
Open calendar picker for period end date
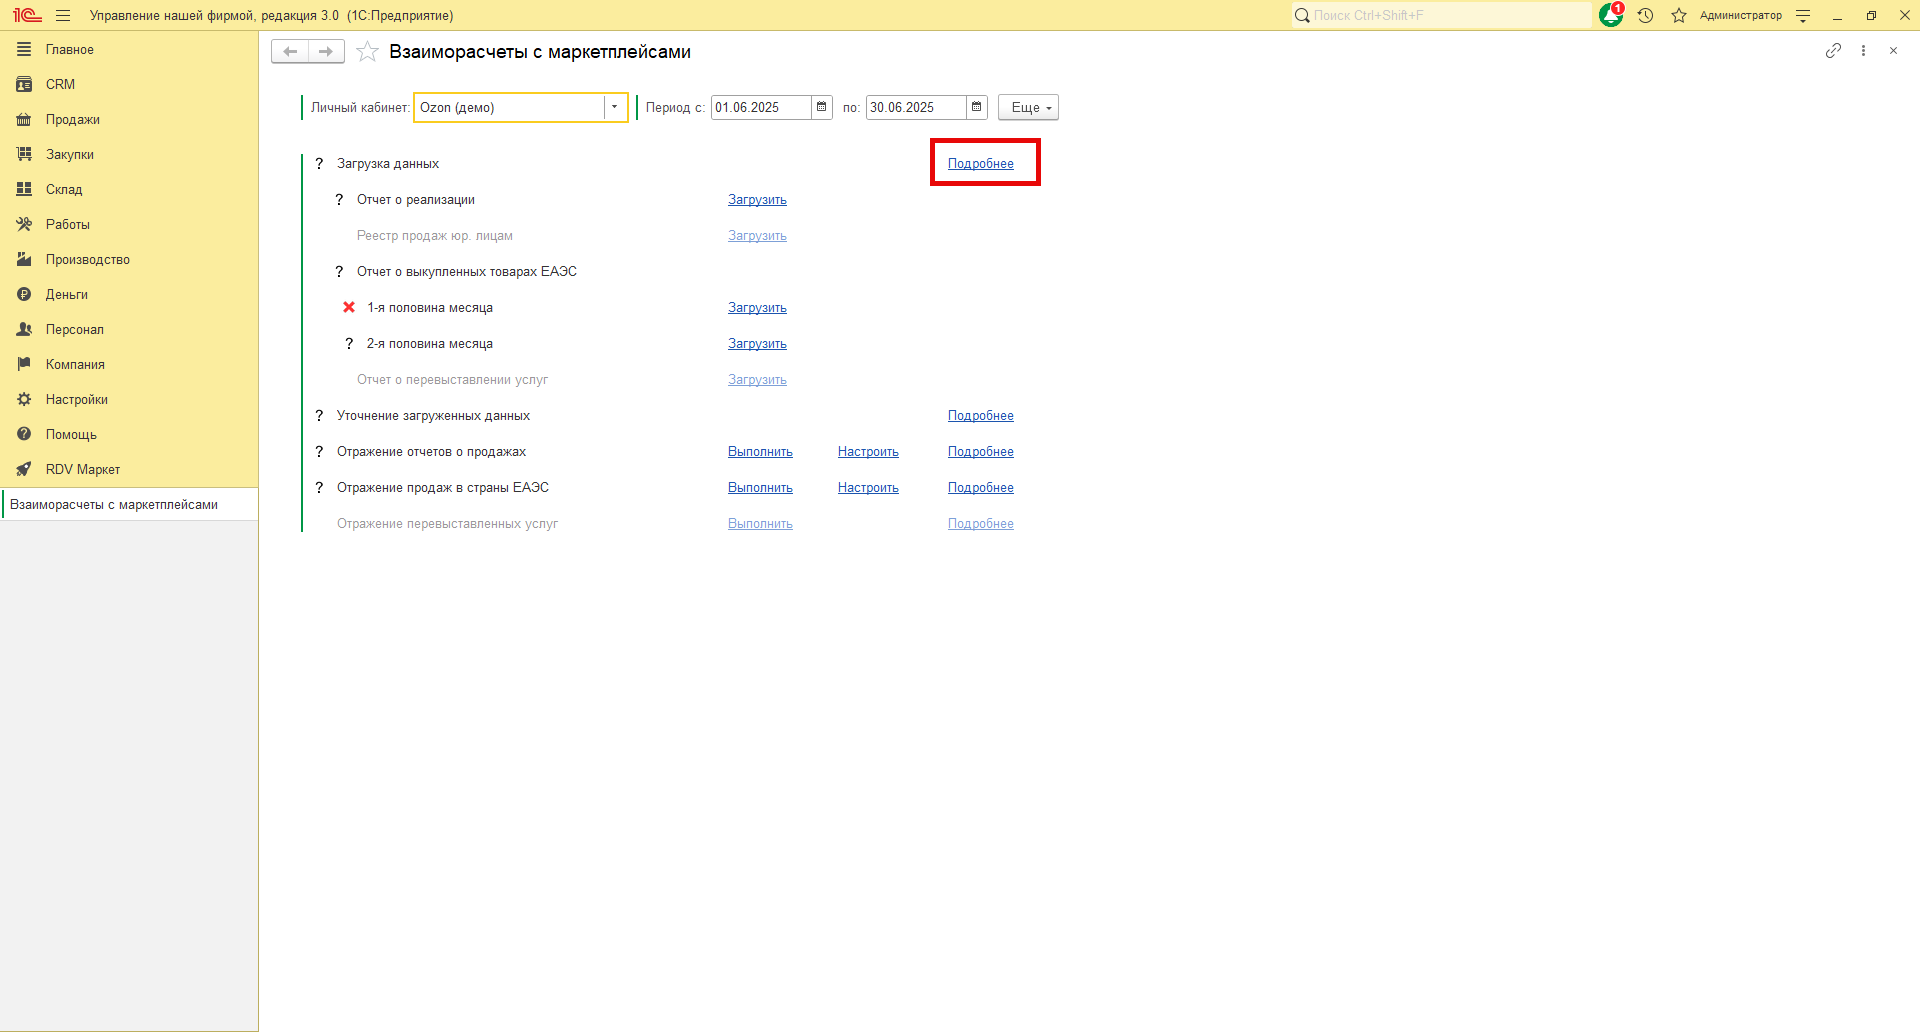coord(977,108)
